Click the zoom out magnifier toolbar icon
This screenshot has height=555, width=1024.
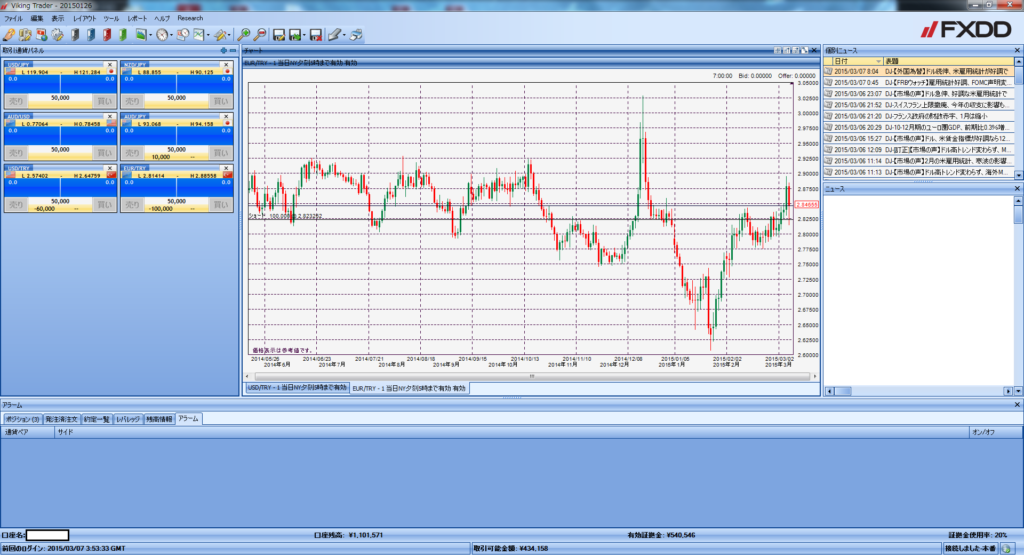pos(260,35)
